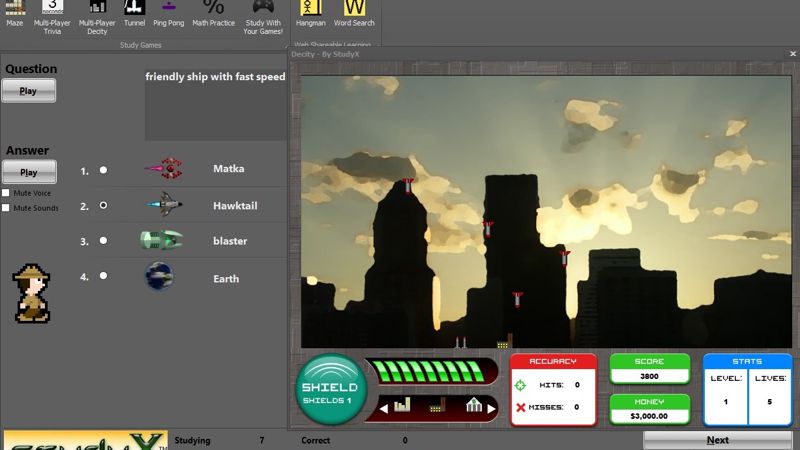Launch the Hangman game

(310, 14)
